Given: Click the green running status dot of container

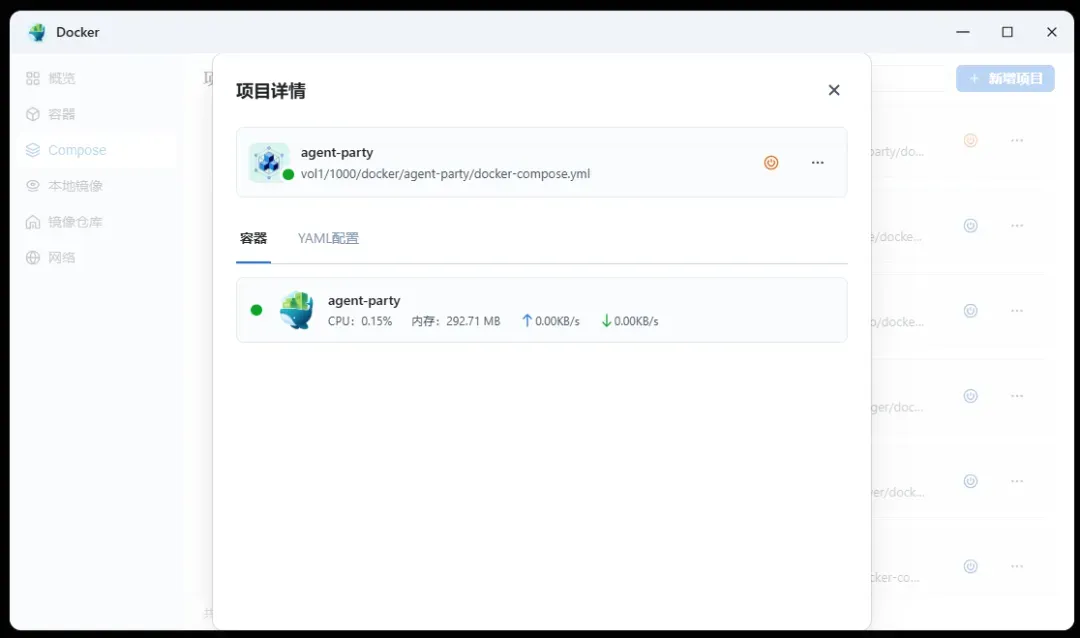Looking at the screenshot, I should [256, 310].
